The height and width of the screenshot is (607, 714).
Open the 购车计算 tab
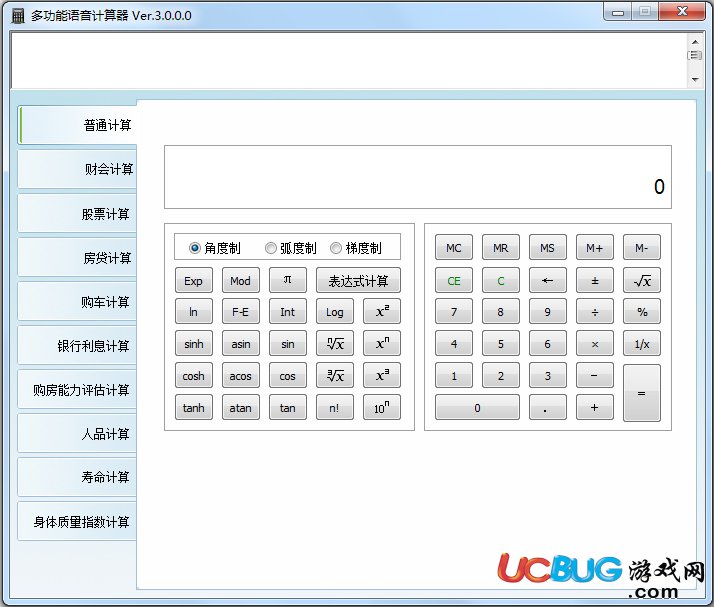77,302
